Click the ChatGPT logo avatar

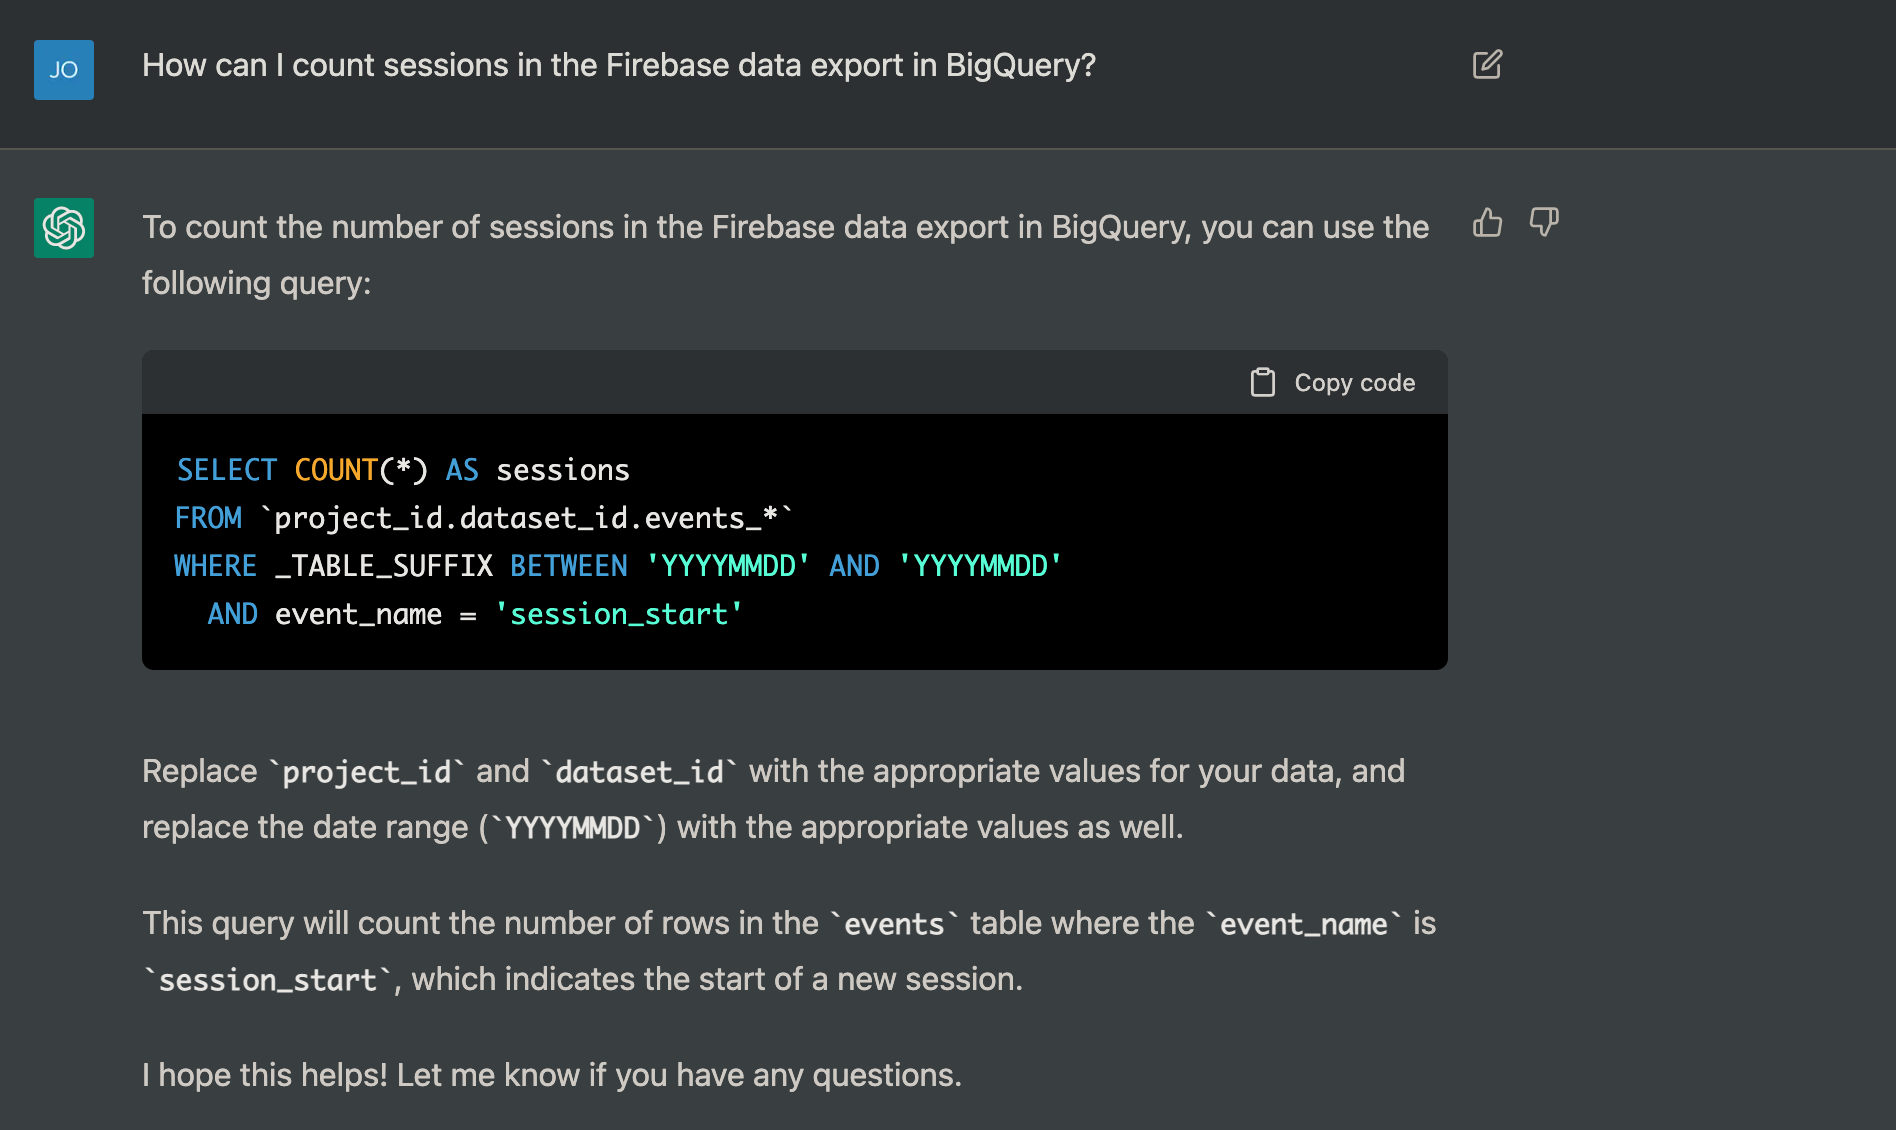coord(64,228)
